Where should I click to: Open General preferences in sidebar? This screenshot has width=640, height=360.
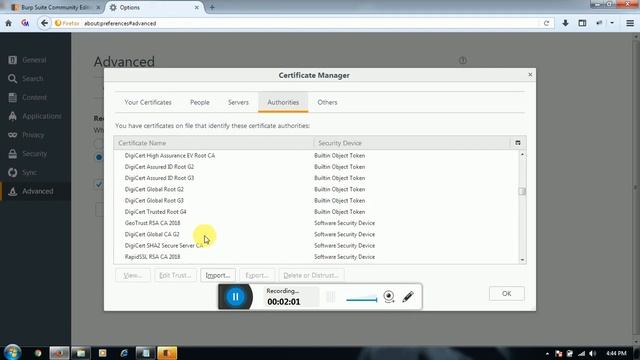click(x=36, y=60)
